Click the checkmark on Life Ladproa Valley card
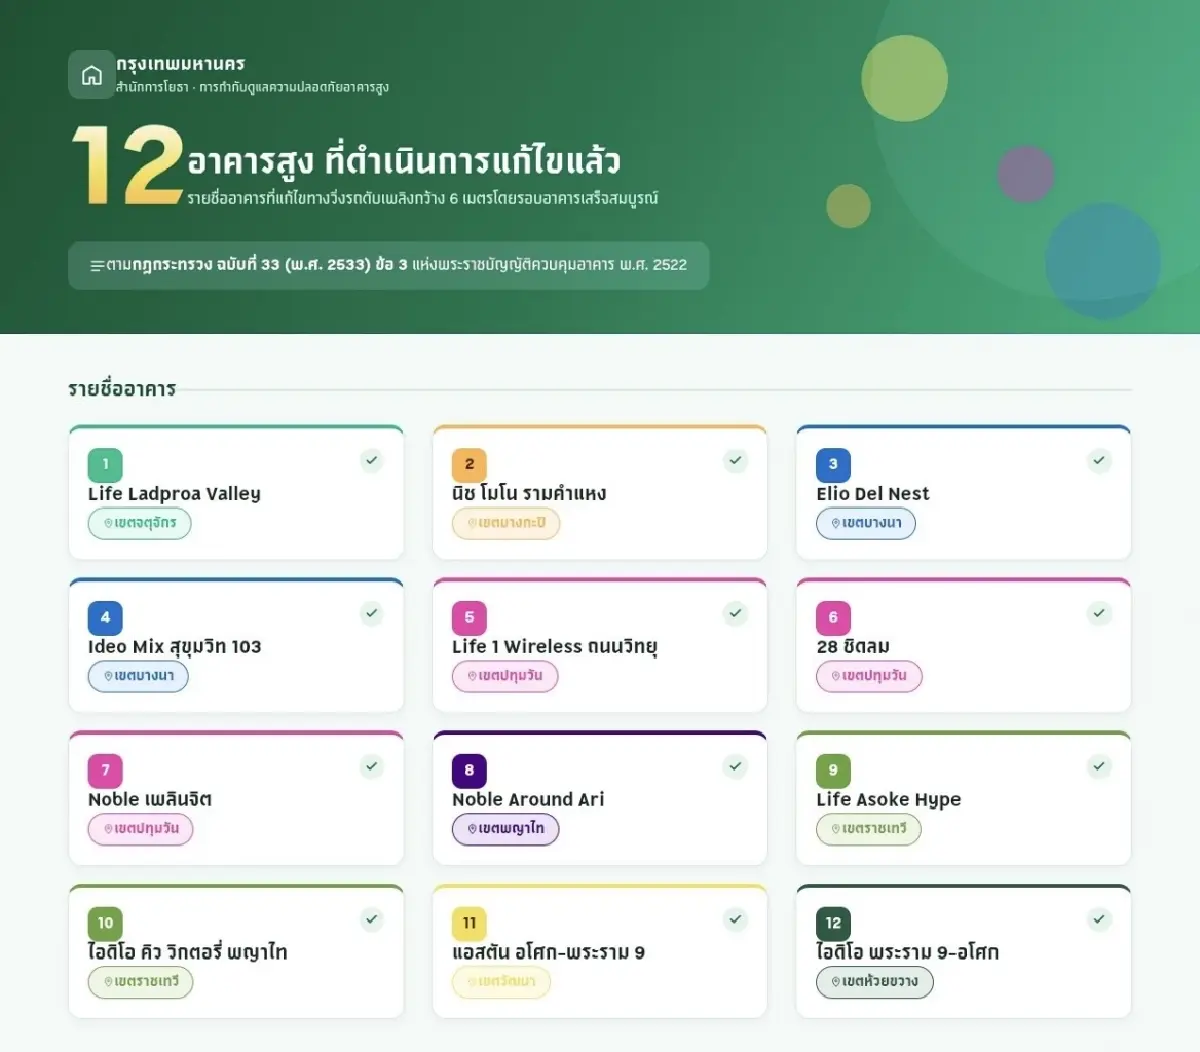The image size is (1200, 1052). 372,460
